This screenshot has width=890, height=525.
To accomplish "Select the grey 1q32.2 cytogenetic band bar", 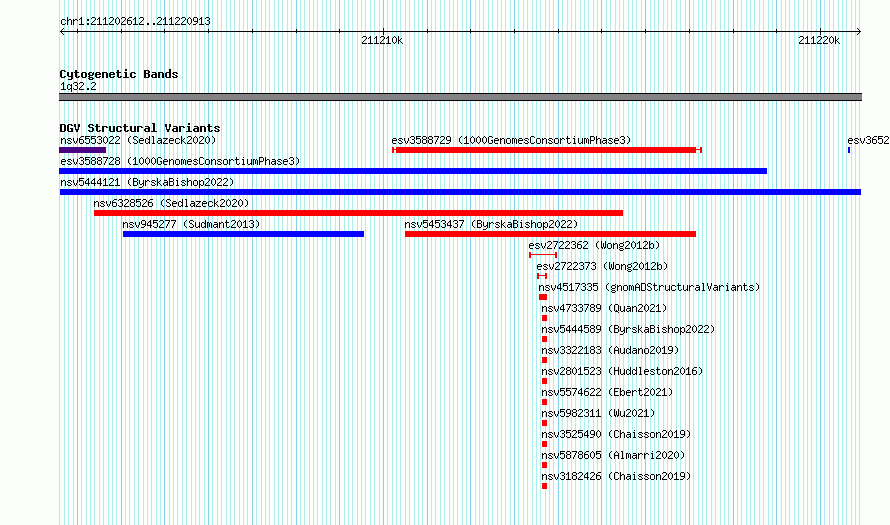I will tap(460, 97).
